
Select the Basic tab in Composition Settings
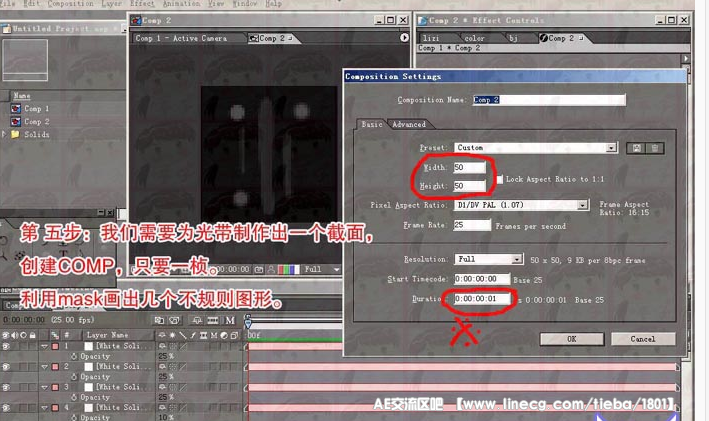pyautogui.click(x=372, y=124)
